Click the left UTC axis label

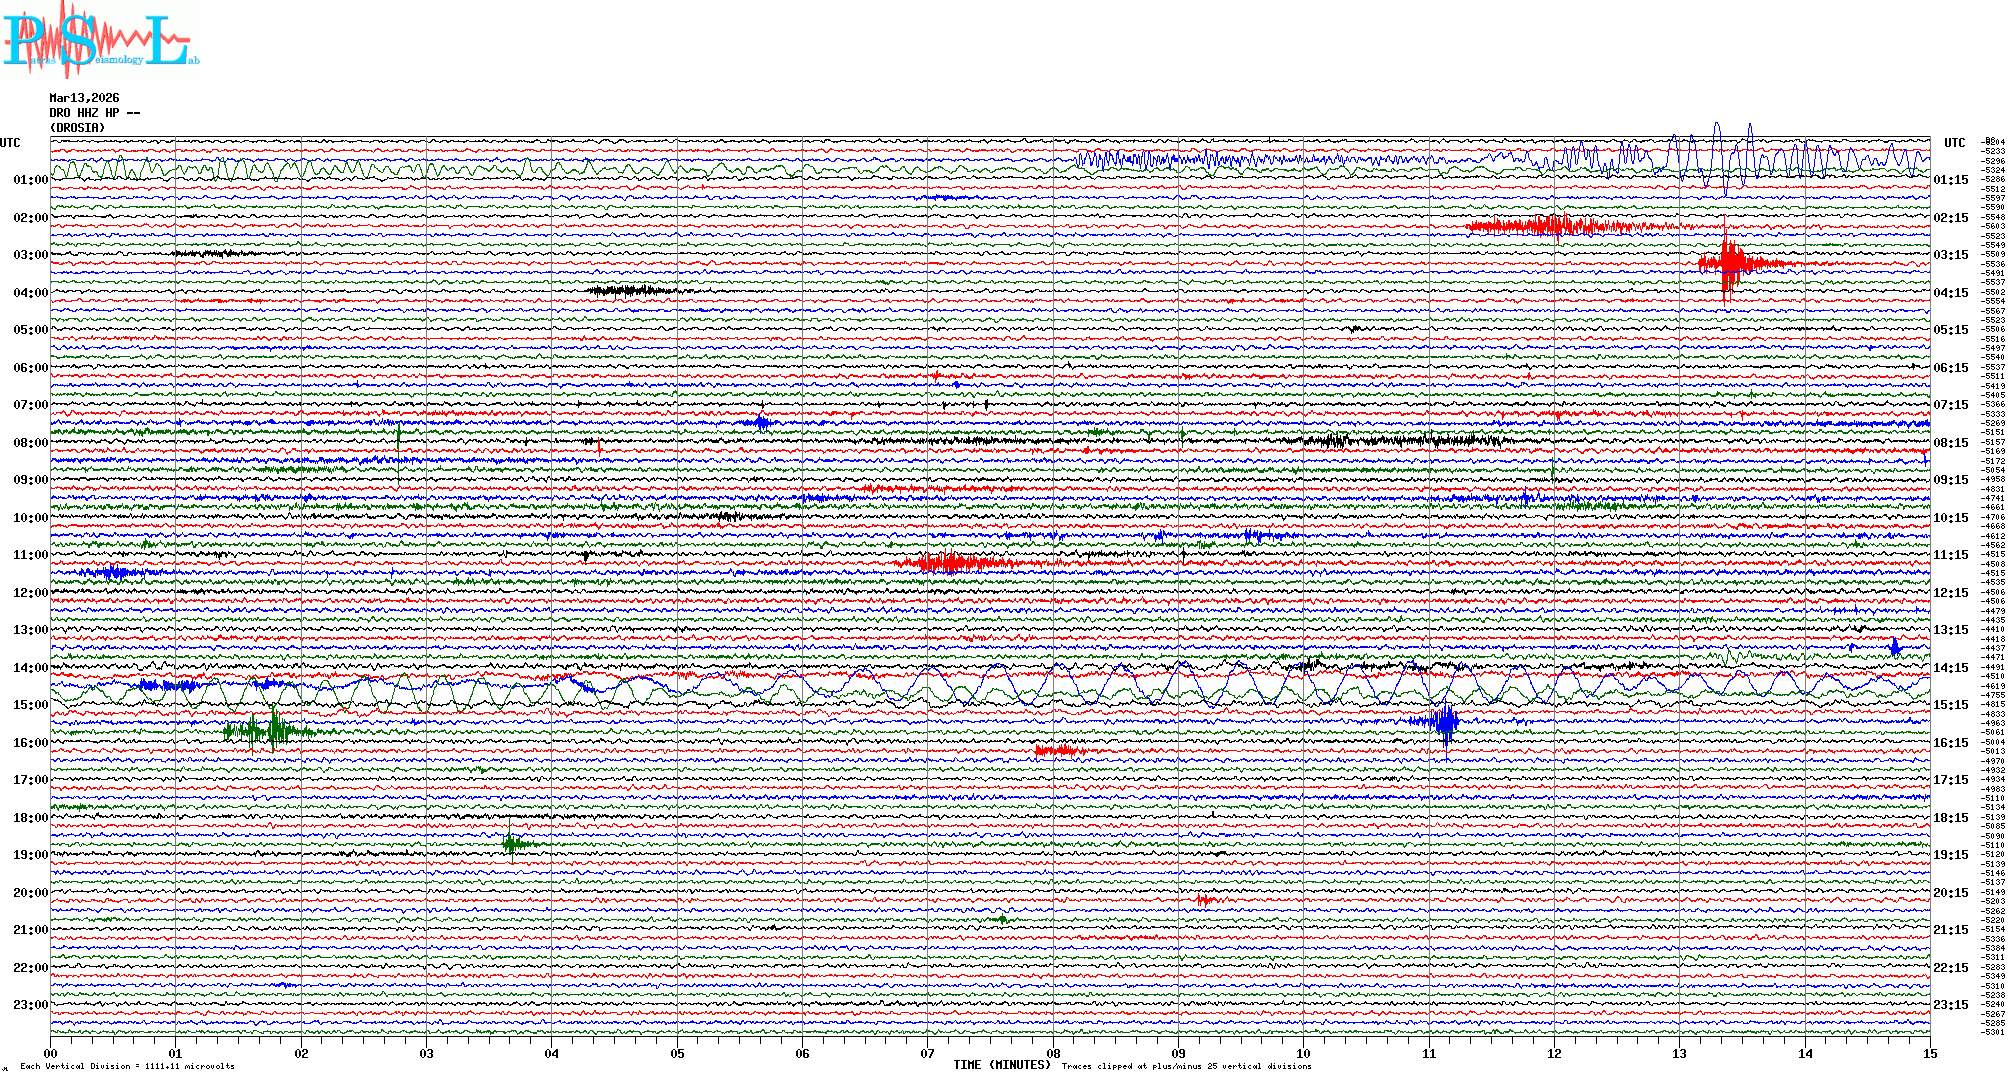[x=10, y=143]
